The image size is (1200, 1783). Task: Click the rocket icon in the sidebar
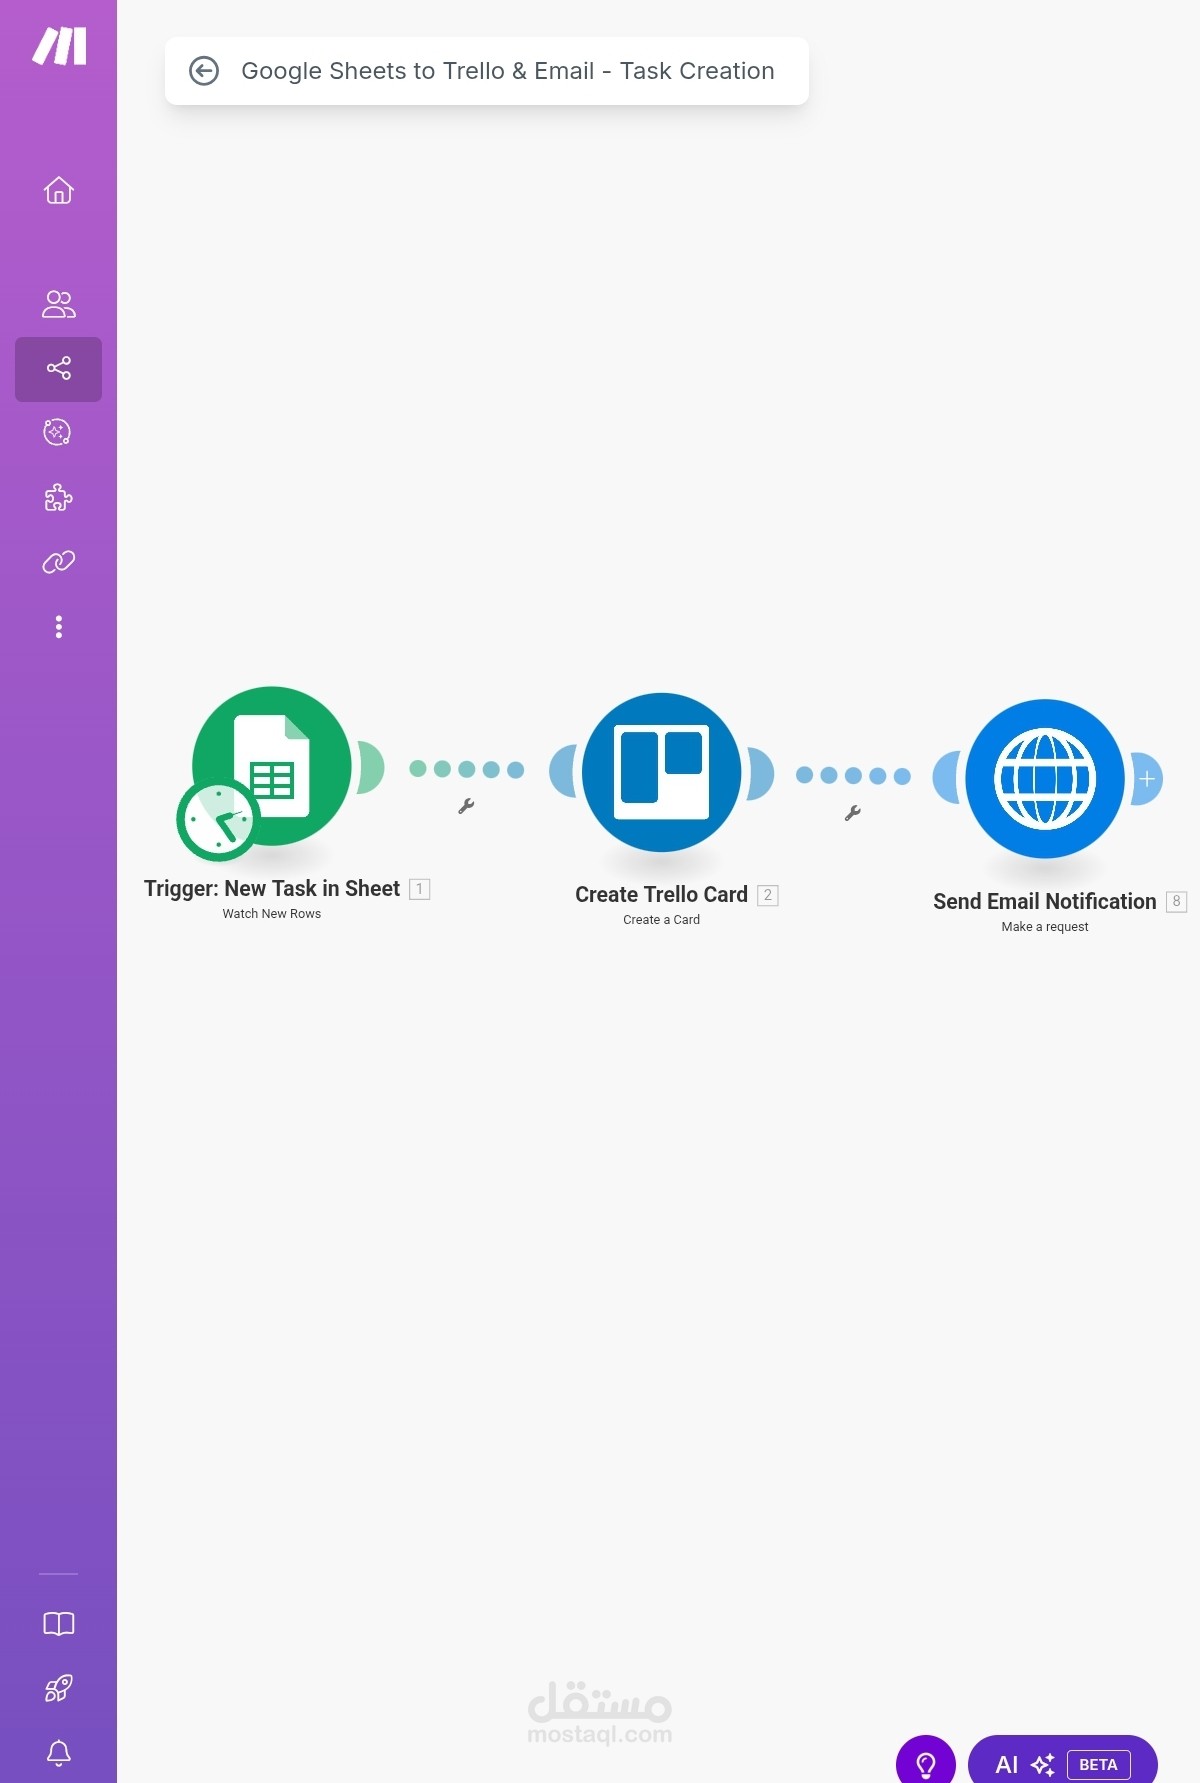coord(59,1689)
